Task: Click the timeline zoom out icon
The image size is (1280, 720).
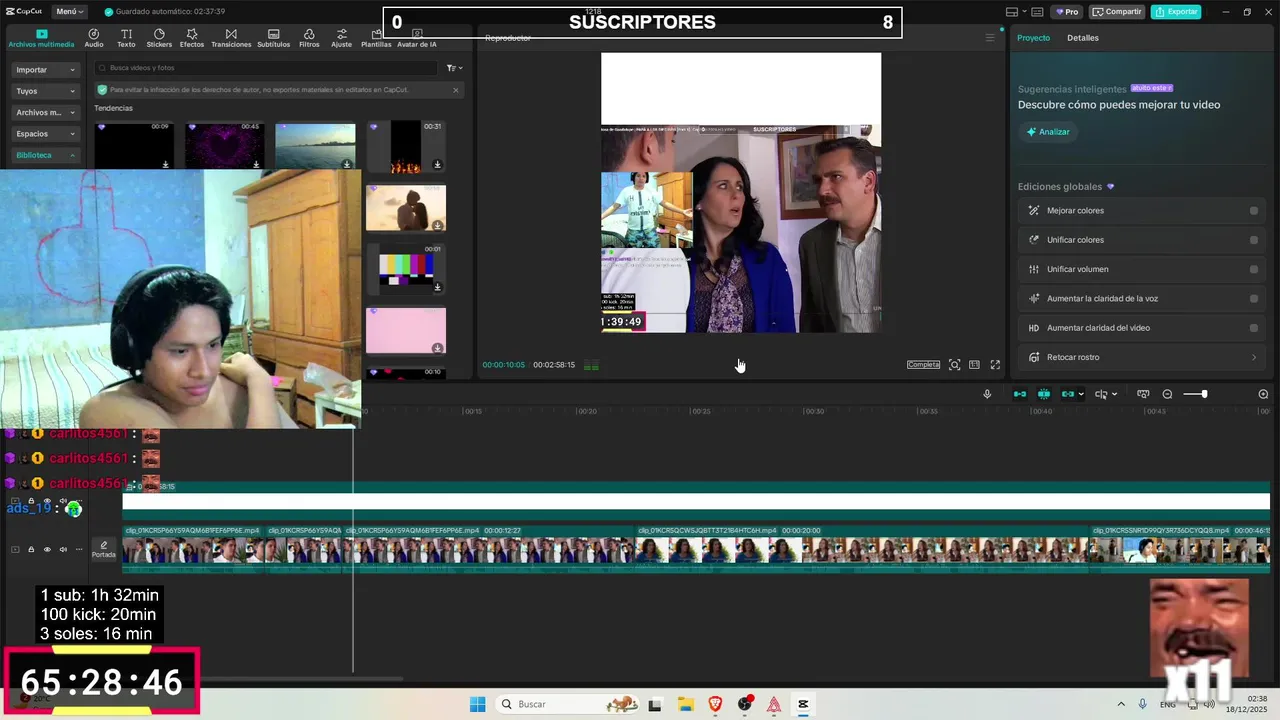Action: [x=1167, y=394]
